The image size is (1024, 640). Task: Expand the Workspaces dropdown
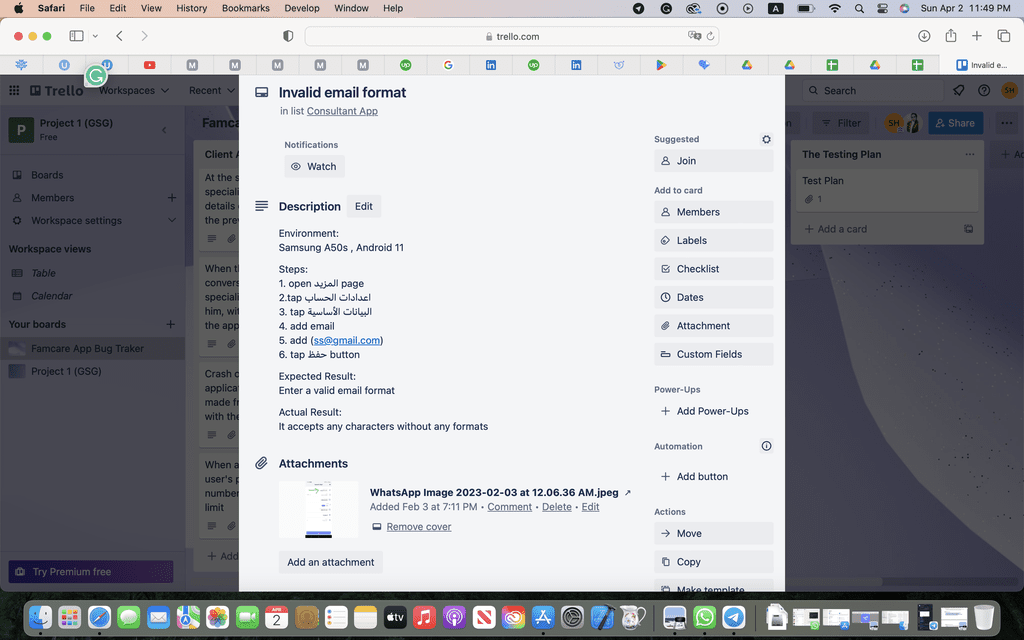tap(135, 91)
